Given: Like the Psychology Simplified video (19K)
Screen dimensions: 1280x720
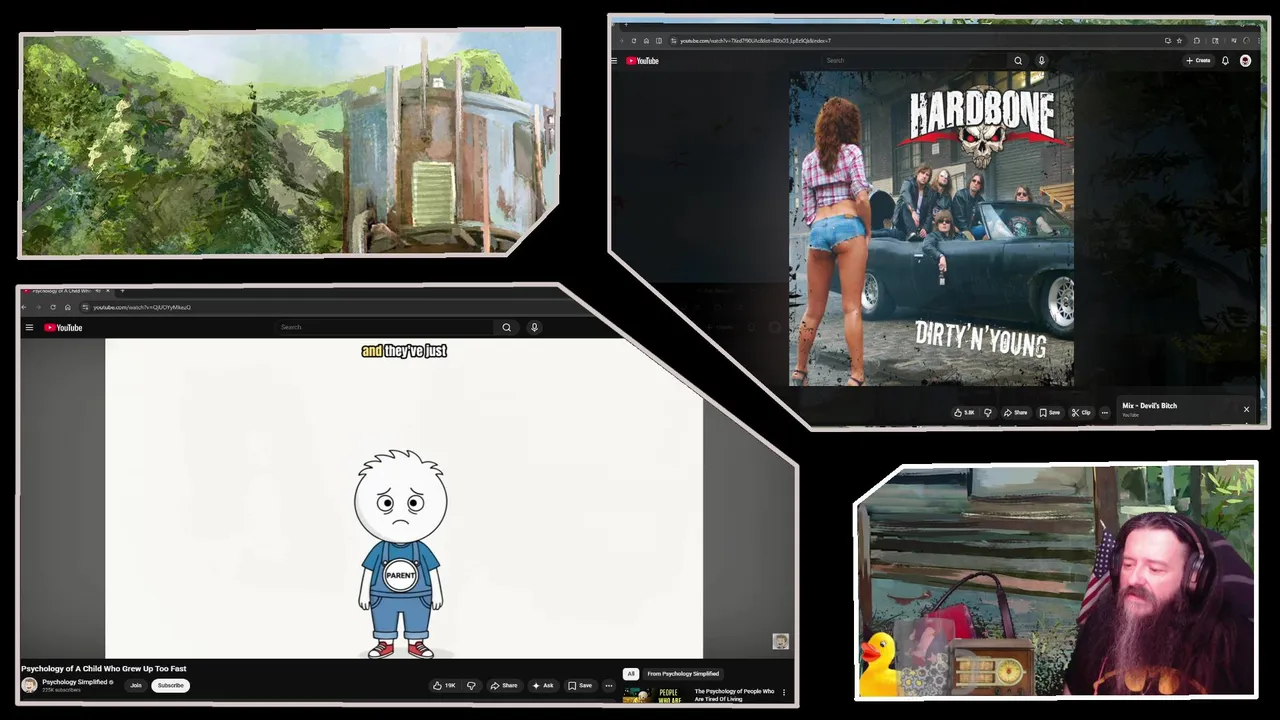Looking at the screenshot, I should [444, 685].
